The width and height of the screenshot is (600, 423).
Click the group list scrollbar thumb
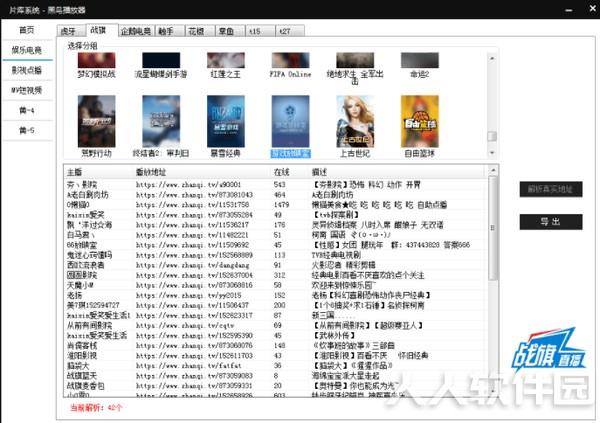(492, 136)
